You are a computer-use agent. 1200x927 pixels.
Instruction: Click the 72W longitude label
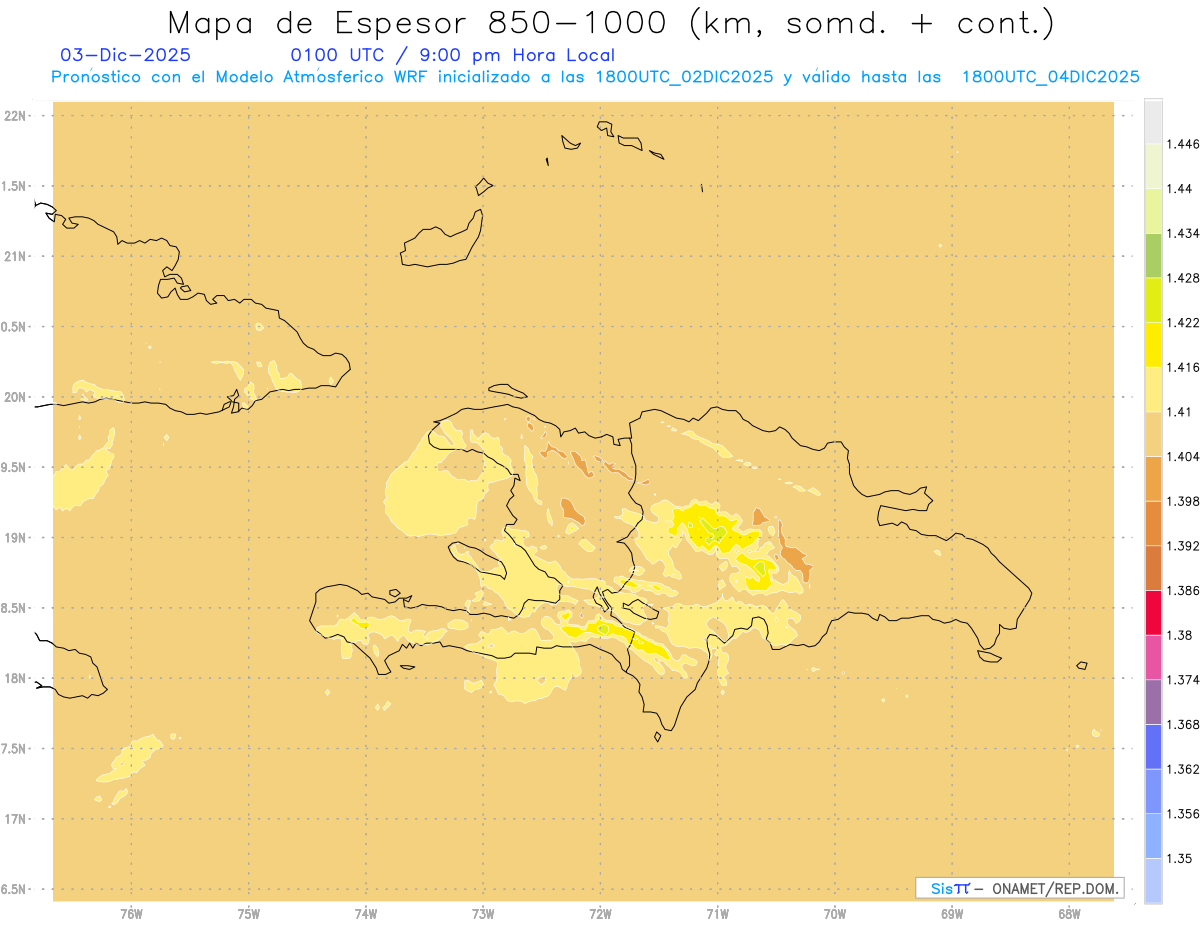pyautogui.click(x=600, y=913)
